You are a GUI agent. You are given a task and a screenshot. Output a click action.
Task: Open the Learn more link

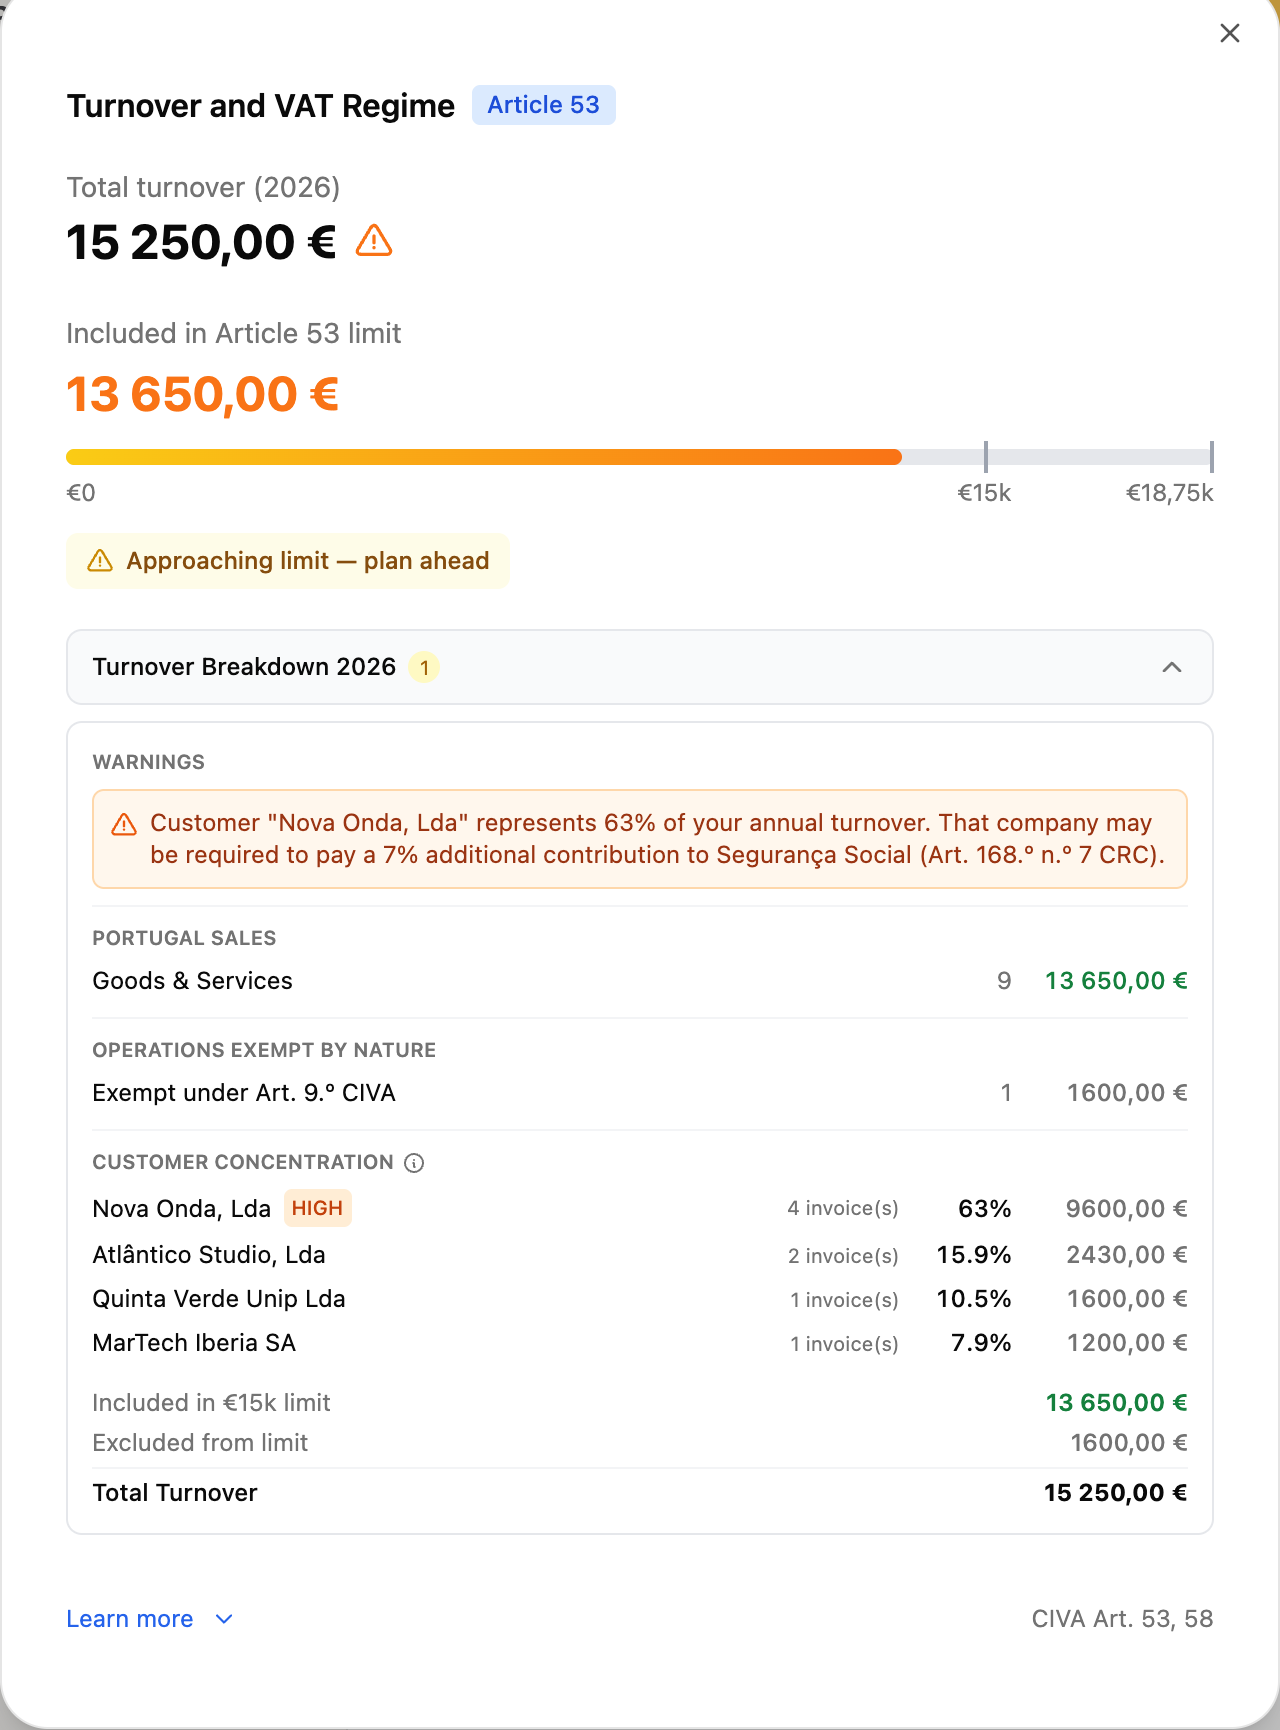(130, 1619)
